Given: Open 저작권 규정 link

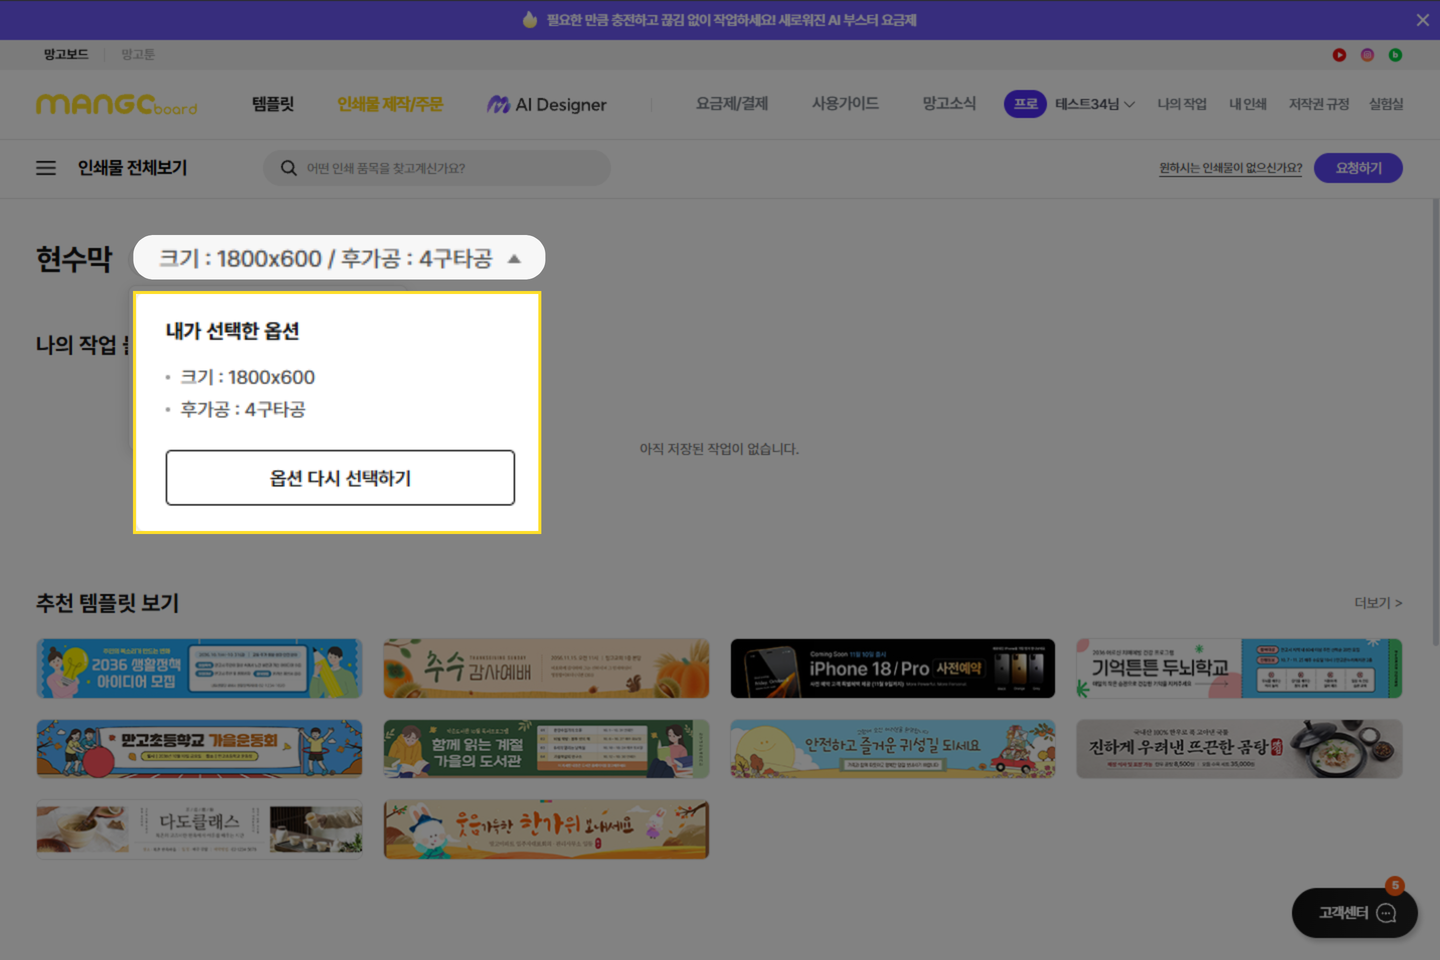Looking at the screenshot, I should pyautogui.click(x=1319, y=104).
